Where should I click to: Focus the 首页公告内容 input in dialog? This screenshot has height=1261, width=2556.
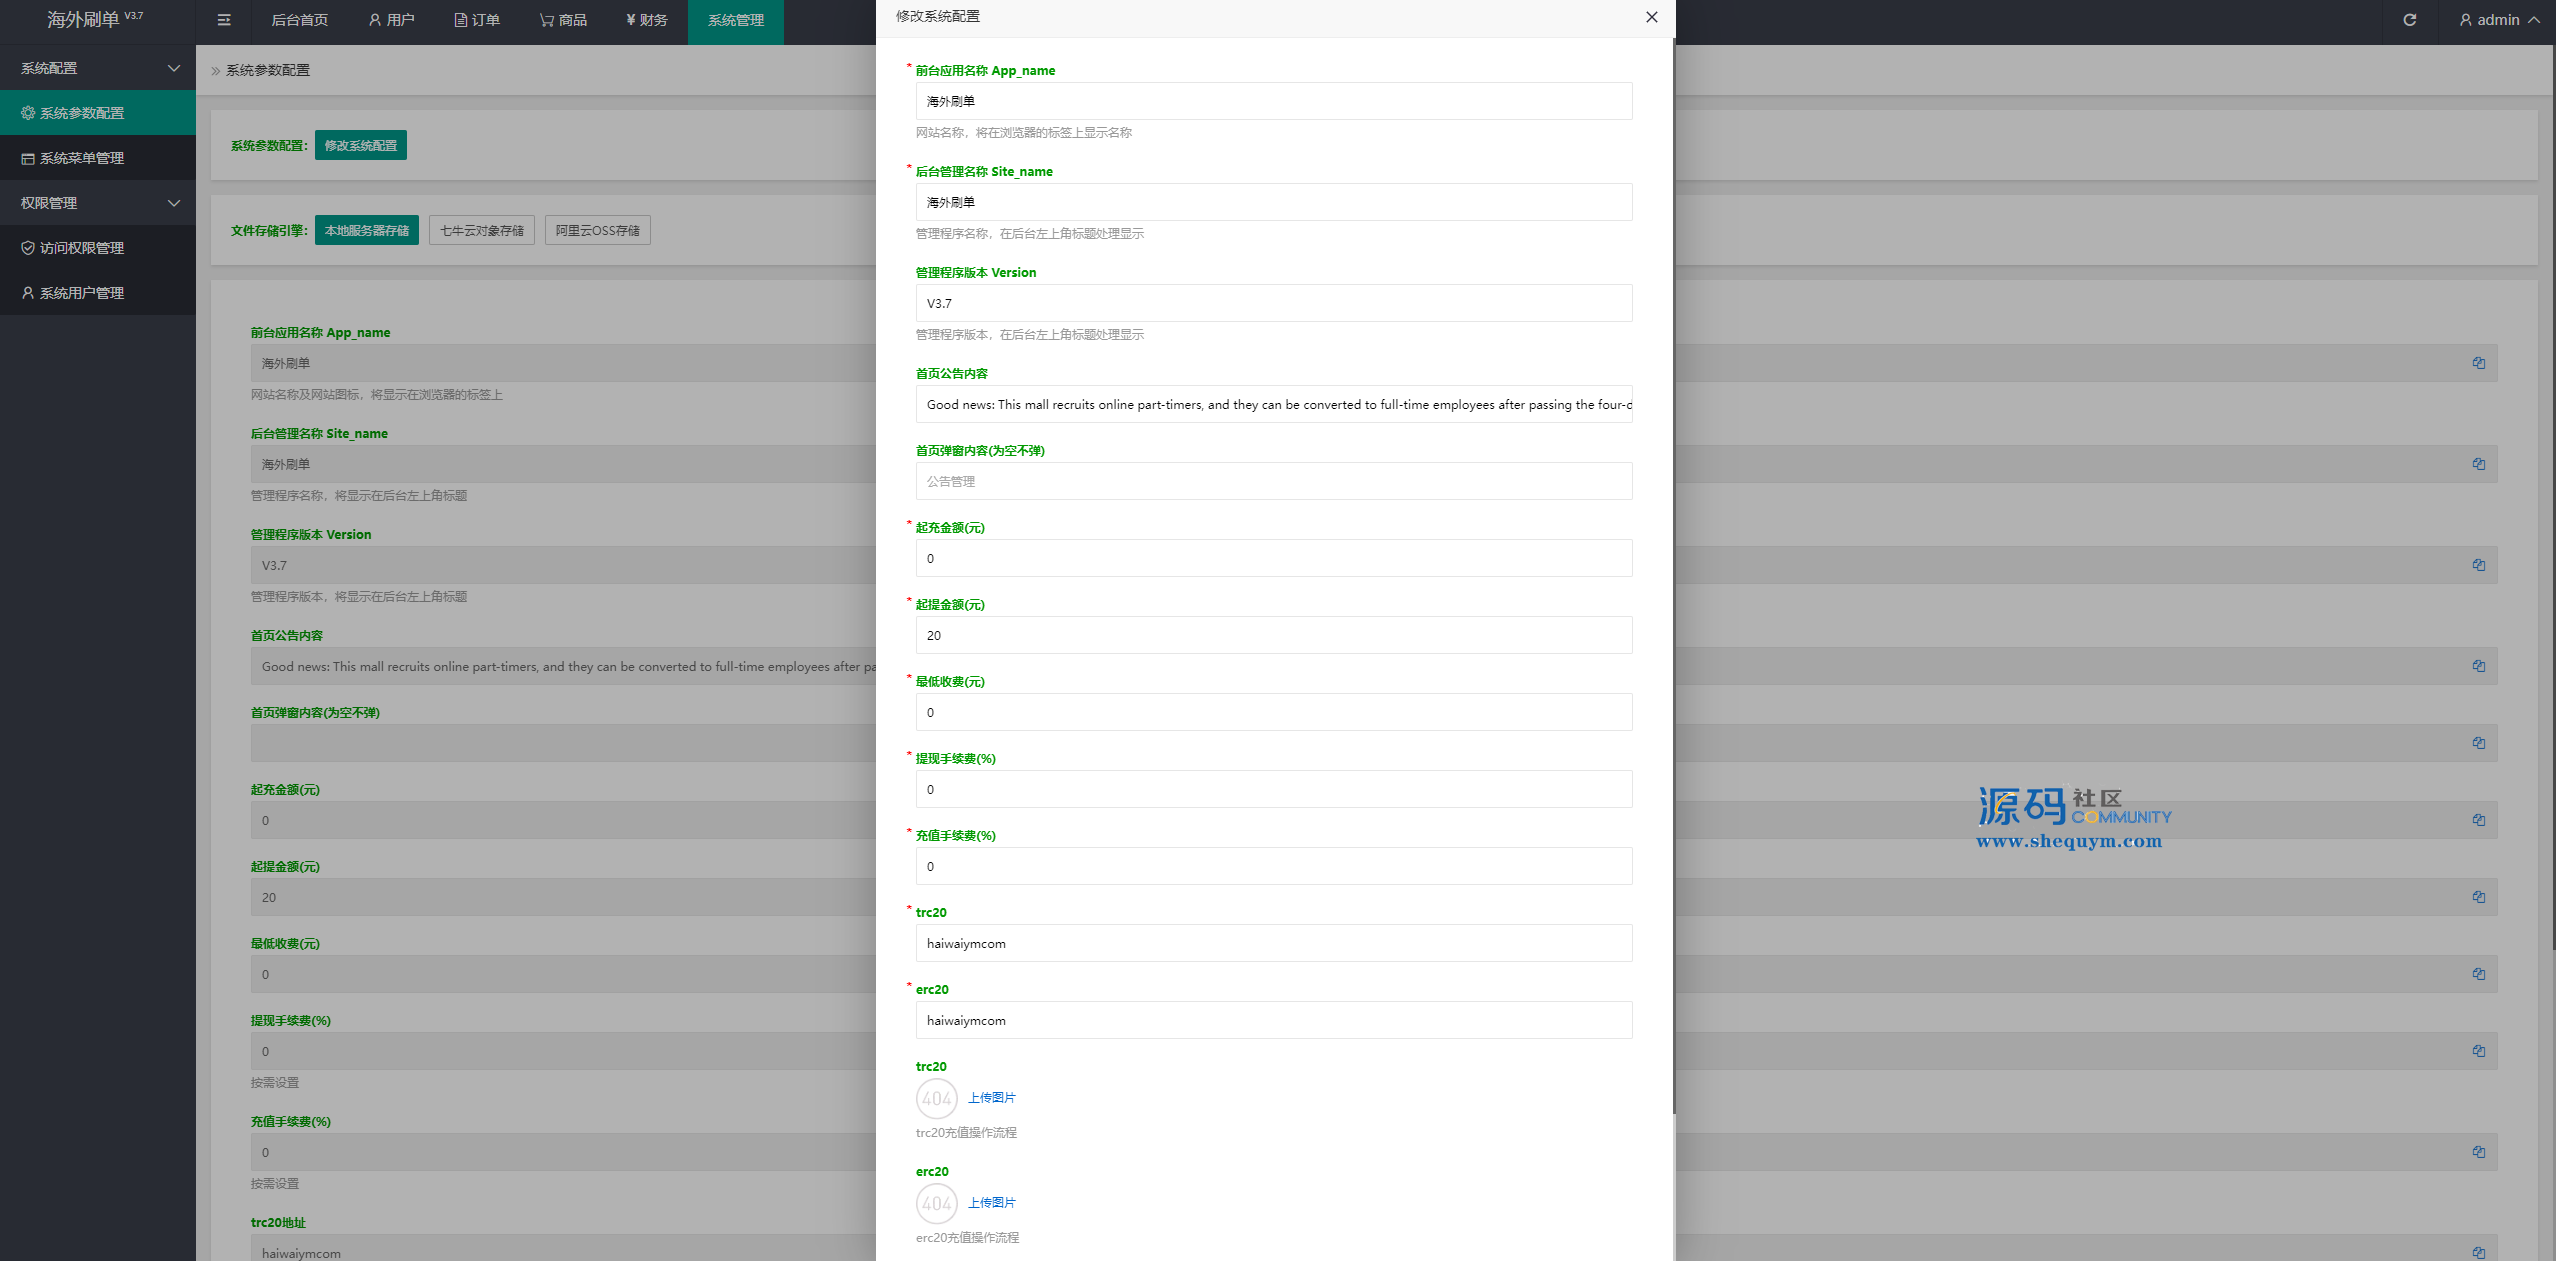click(x=1274, y=404)
